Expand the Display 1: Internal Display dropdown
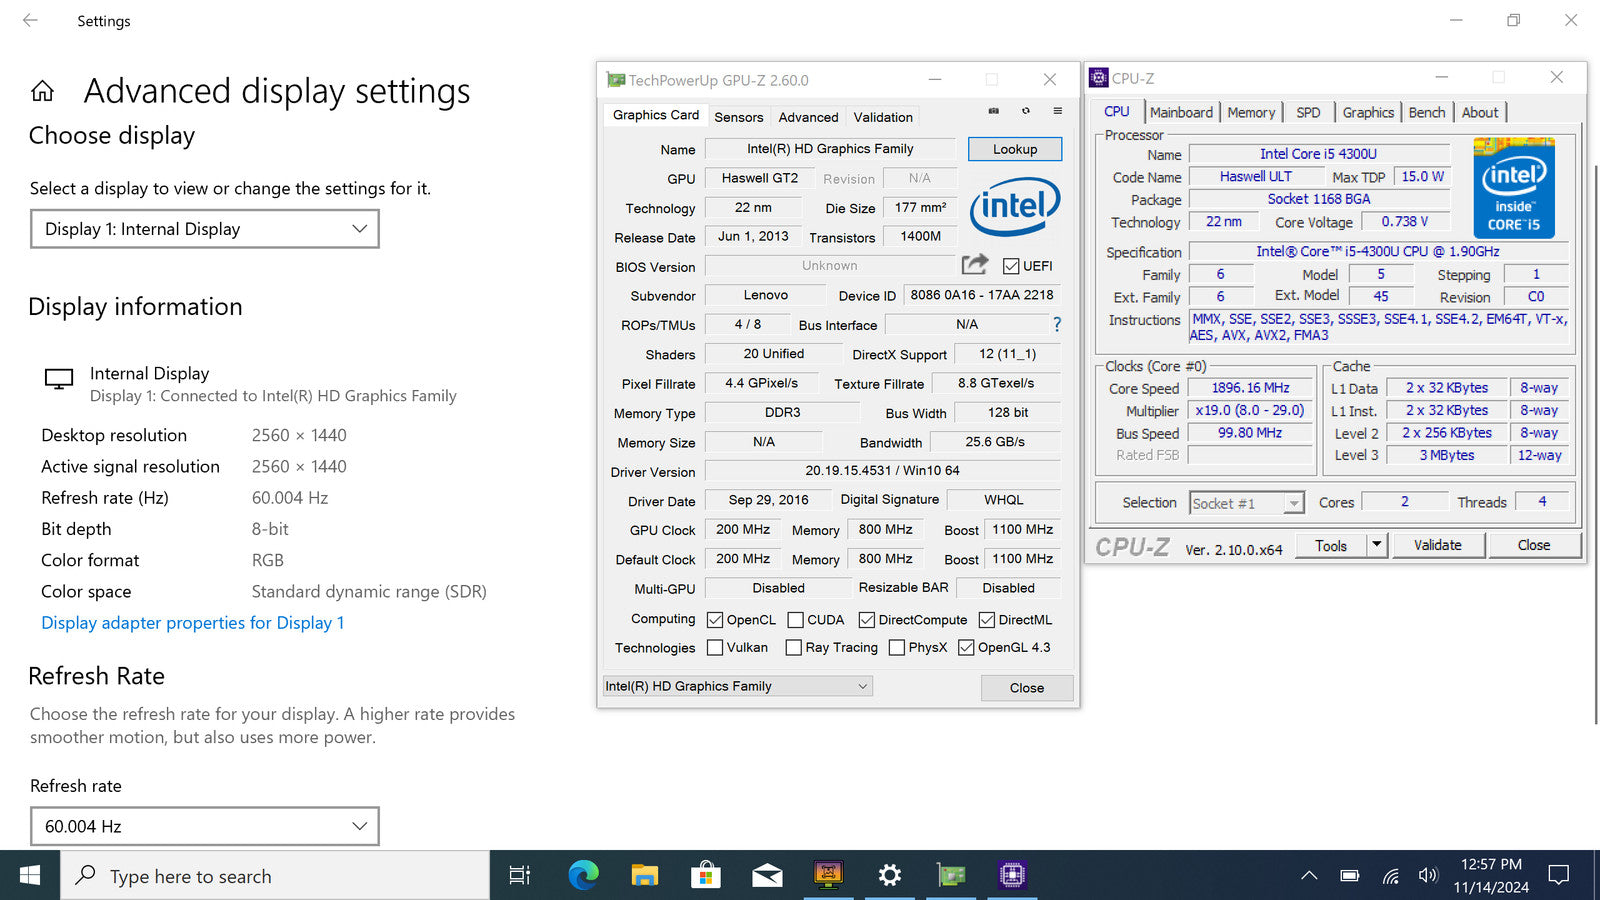 (x=205, y=229)
